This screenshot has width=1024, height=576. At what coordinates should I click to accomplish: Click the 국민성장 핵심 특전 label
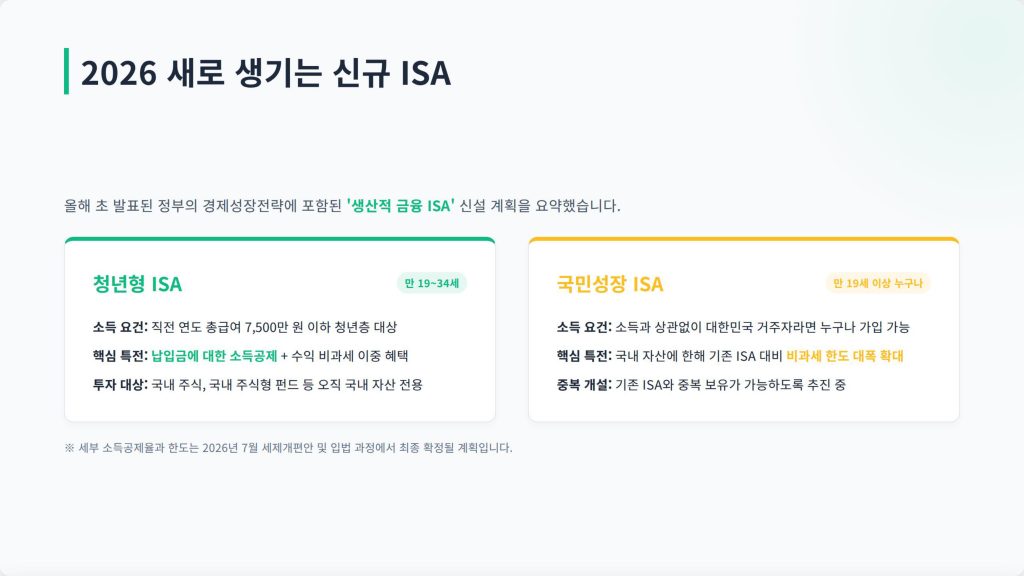(584, 356)
